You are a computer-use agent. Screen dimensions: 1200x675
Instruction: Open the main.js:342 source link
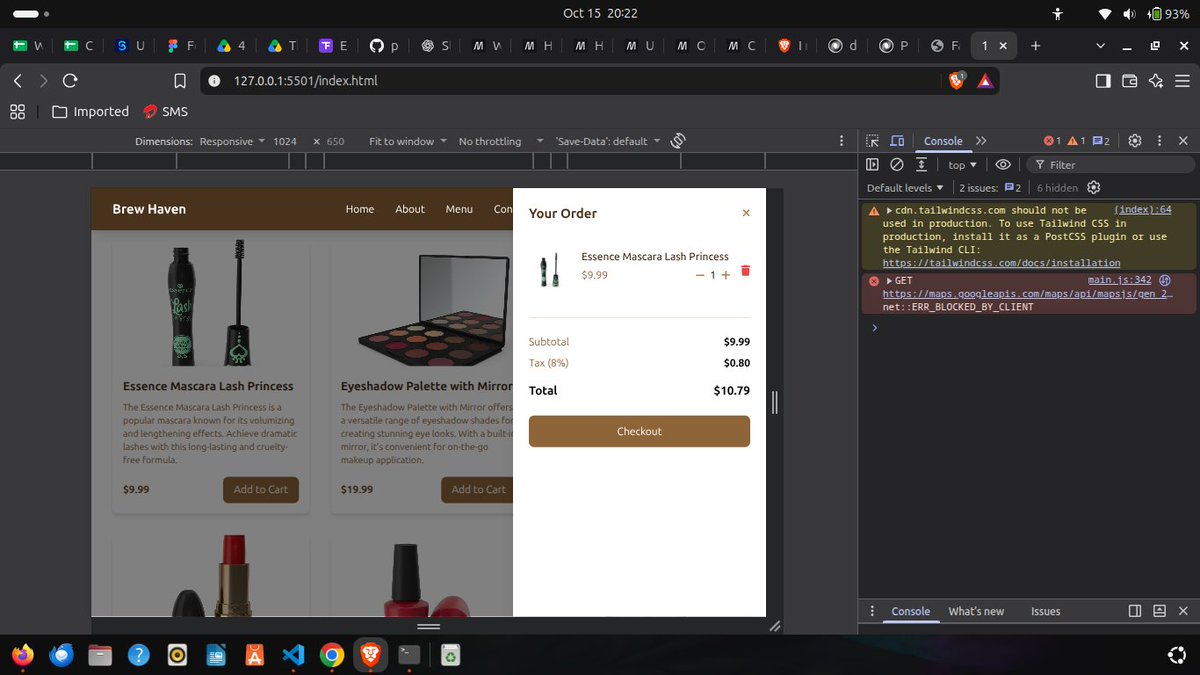pyautogui.click(x=1120, y=281)
